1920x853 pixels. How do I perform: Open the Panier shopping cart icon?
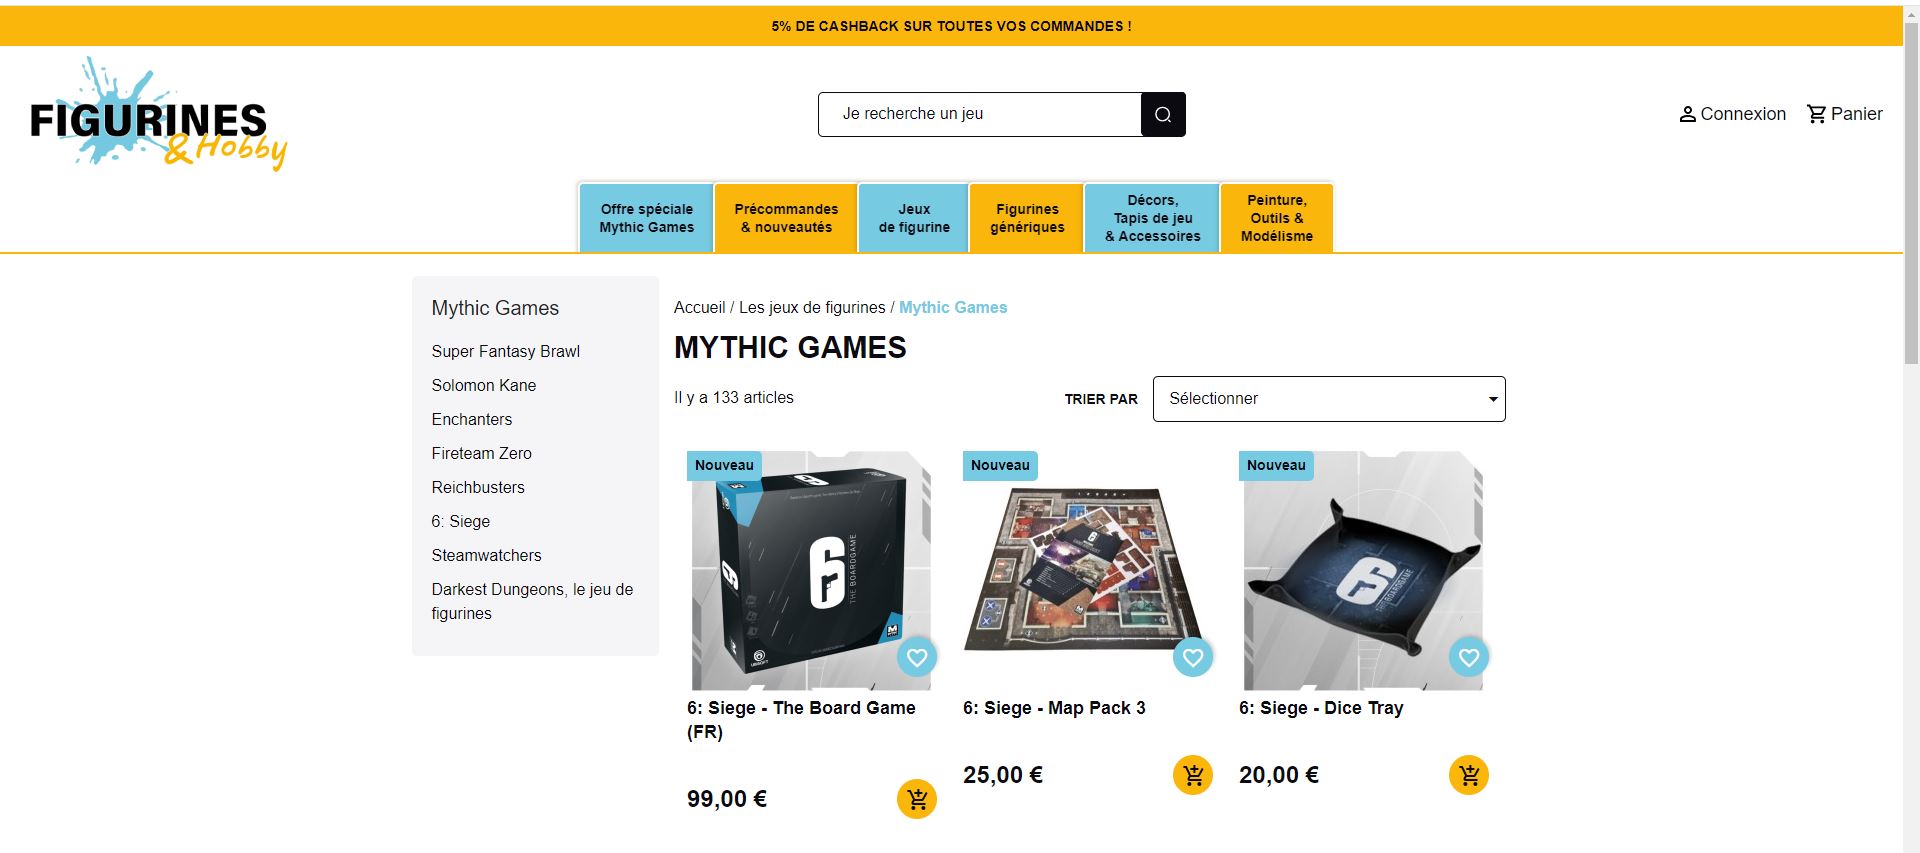coord(1817,114)
